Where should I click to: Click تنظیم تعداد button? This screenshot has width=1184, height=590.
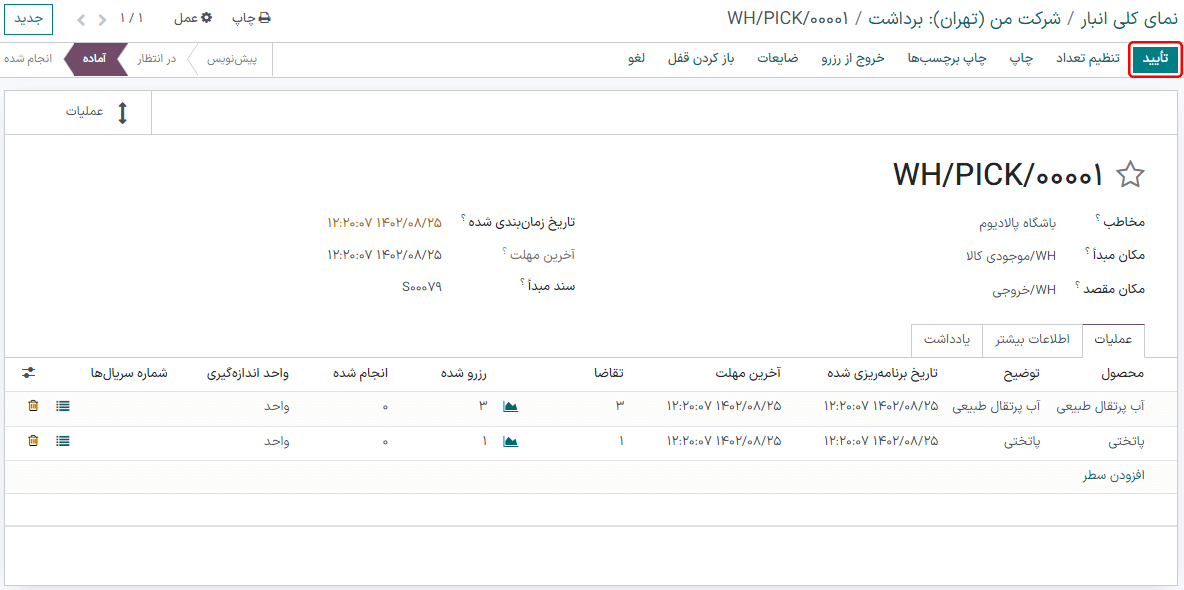1087,60
